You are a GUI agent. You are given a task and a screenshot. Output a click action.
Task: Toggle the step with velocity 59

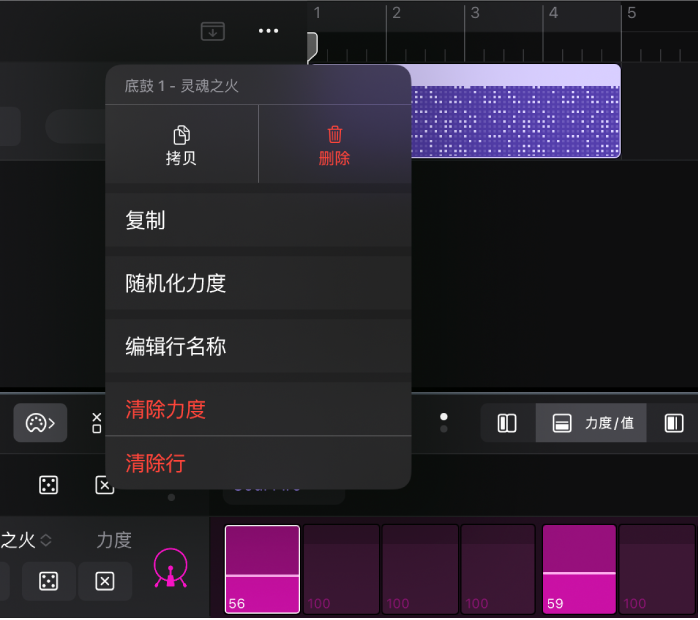point(580,570)
